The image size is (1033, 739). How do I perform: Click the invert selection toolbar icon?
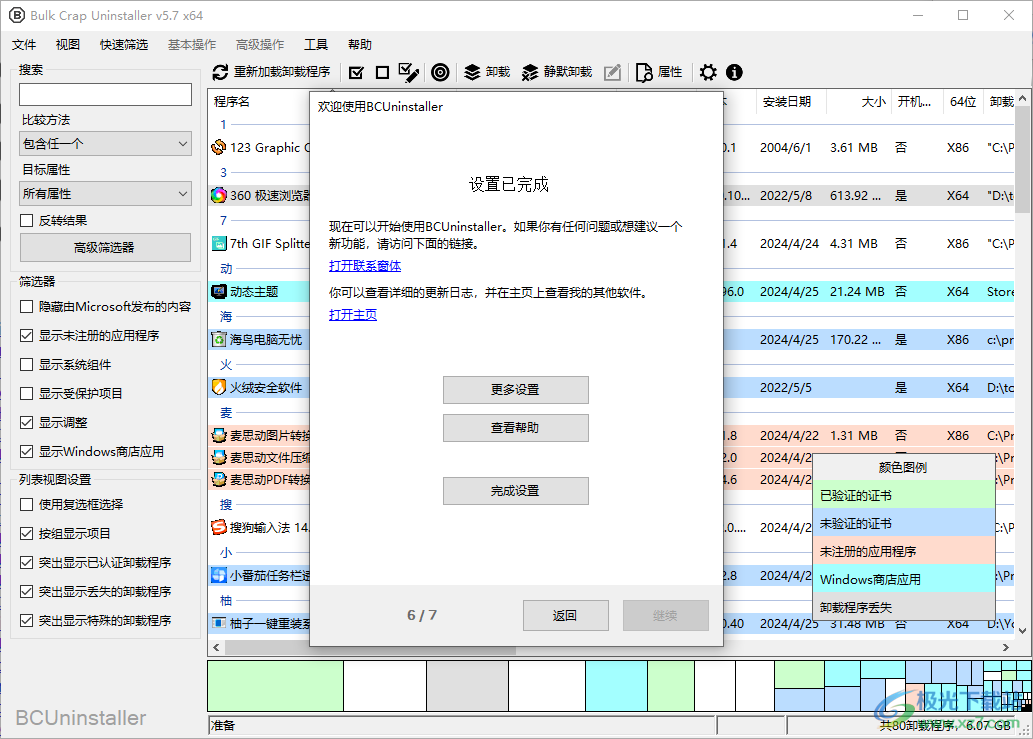408,72
